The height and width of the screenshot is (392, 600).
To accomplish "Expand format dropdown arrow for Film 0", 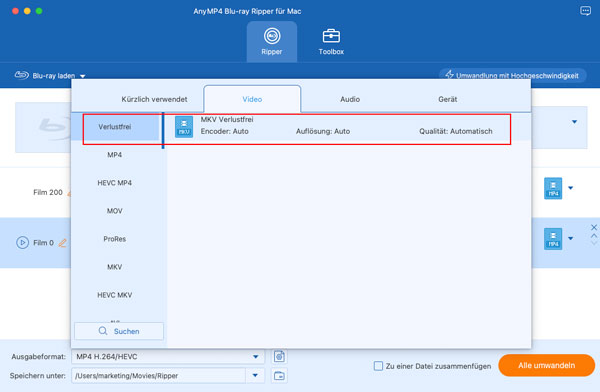I will pos(571,238).
